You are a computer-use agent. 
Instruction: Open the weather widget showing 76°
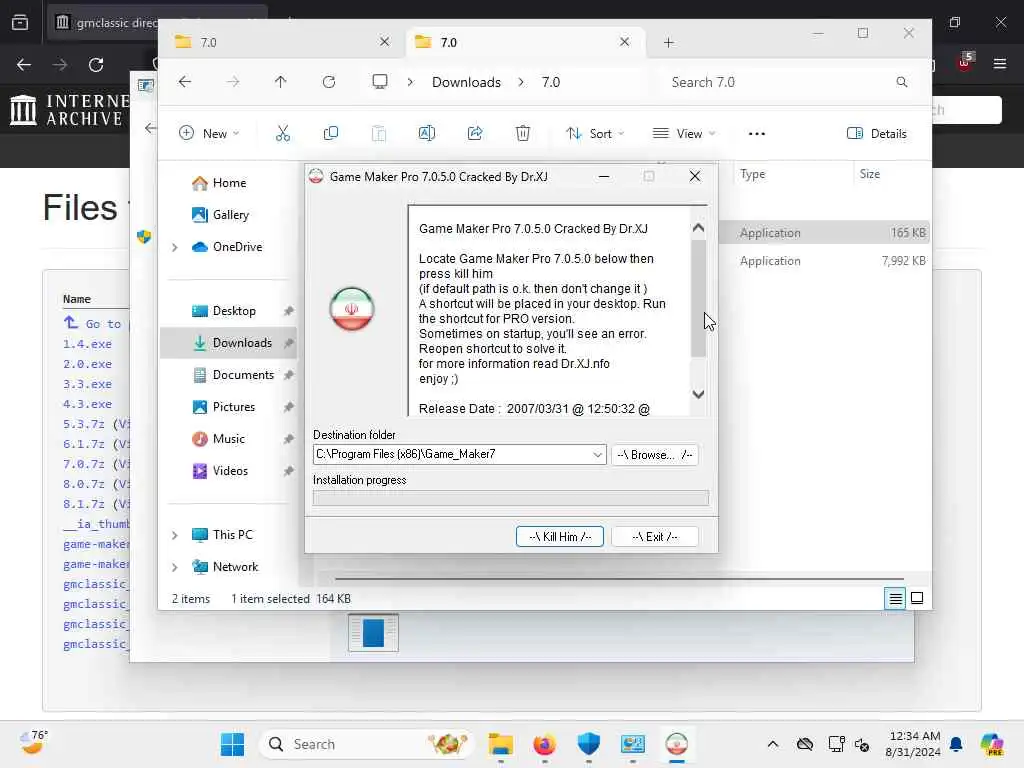(x=34, y=743)
